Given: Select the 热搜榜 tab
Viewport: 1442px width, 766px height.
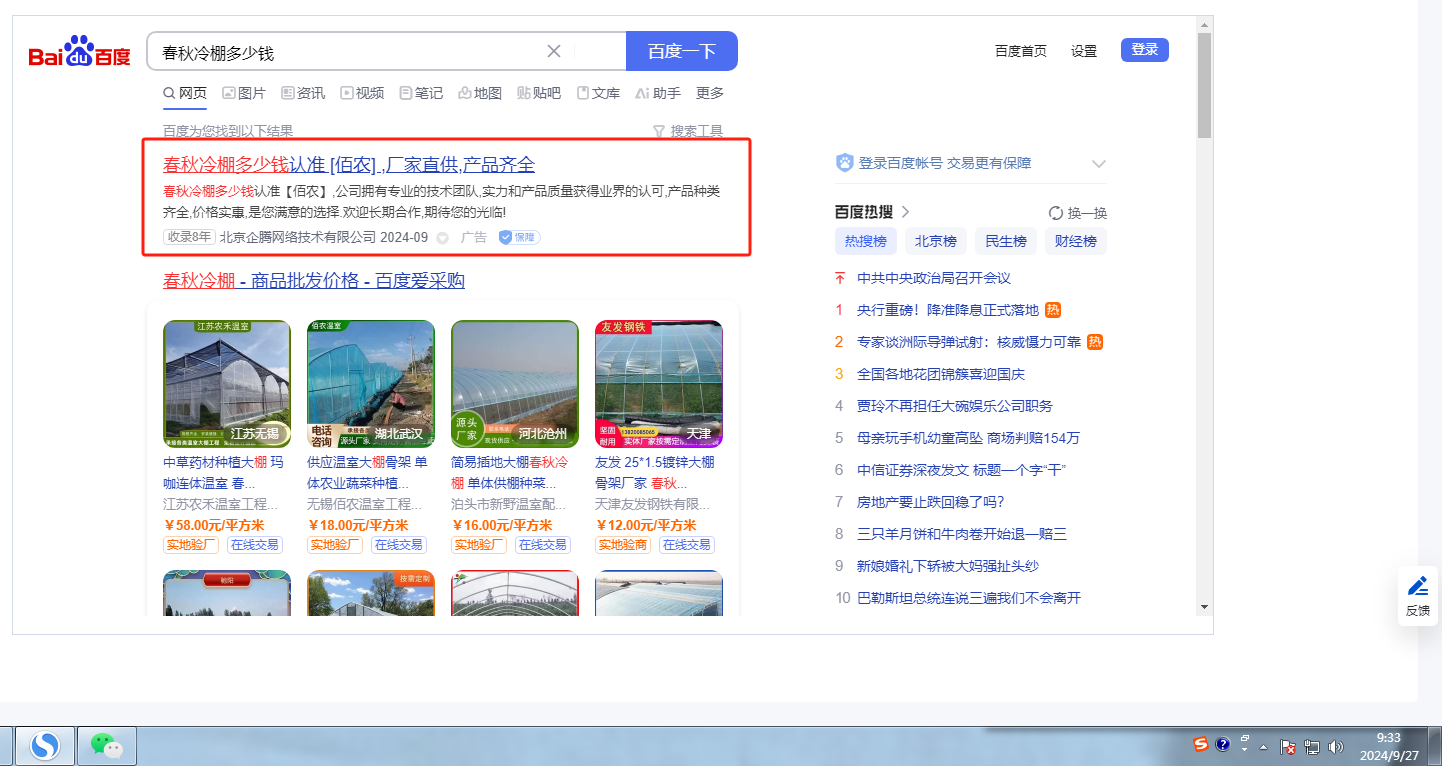Looking at the screenshot, I should [866, 241].
